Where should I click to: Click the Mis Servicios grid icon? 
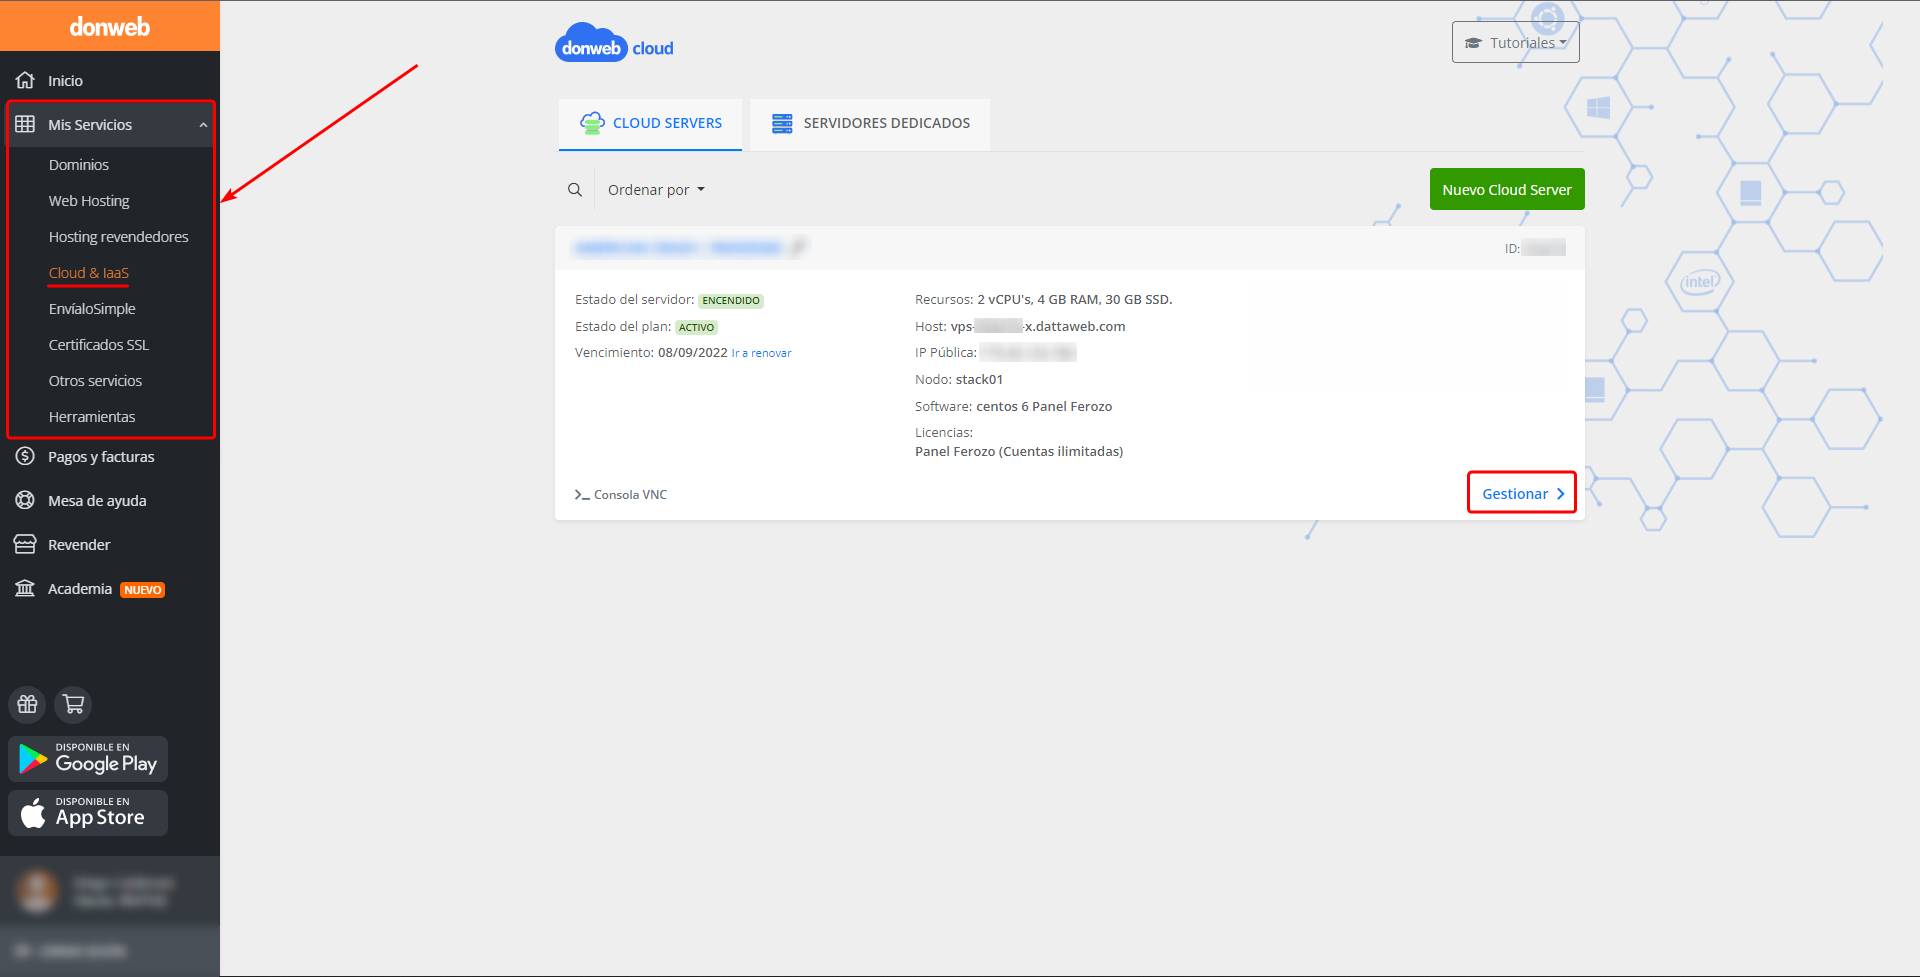pyautogui.click(x=25, y=124)
